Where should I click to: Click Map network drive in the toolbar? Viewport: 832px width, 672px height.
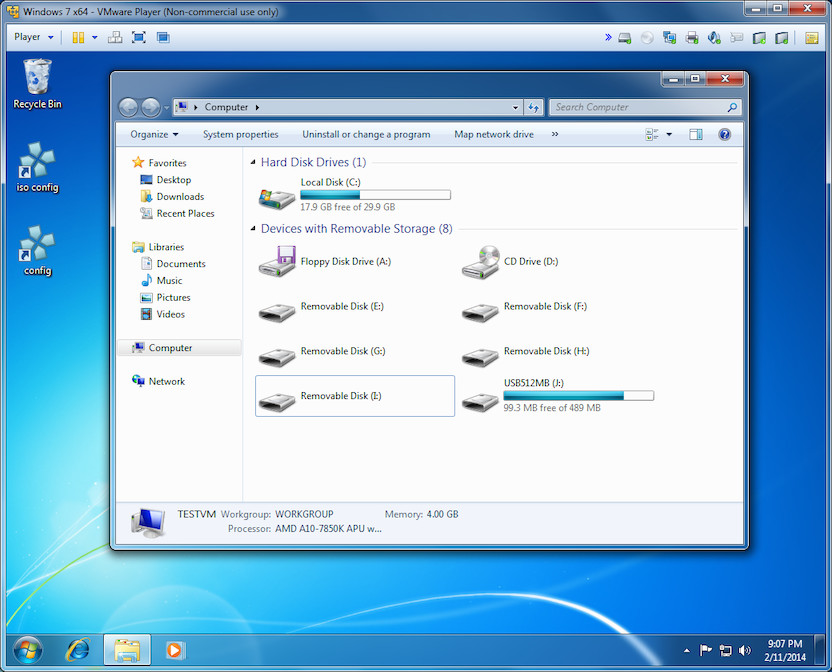[x=493, y=134]
